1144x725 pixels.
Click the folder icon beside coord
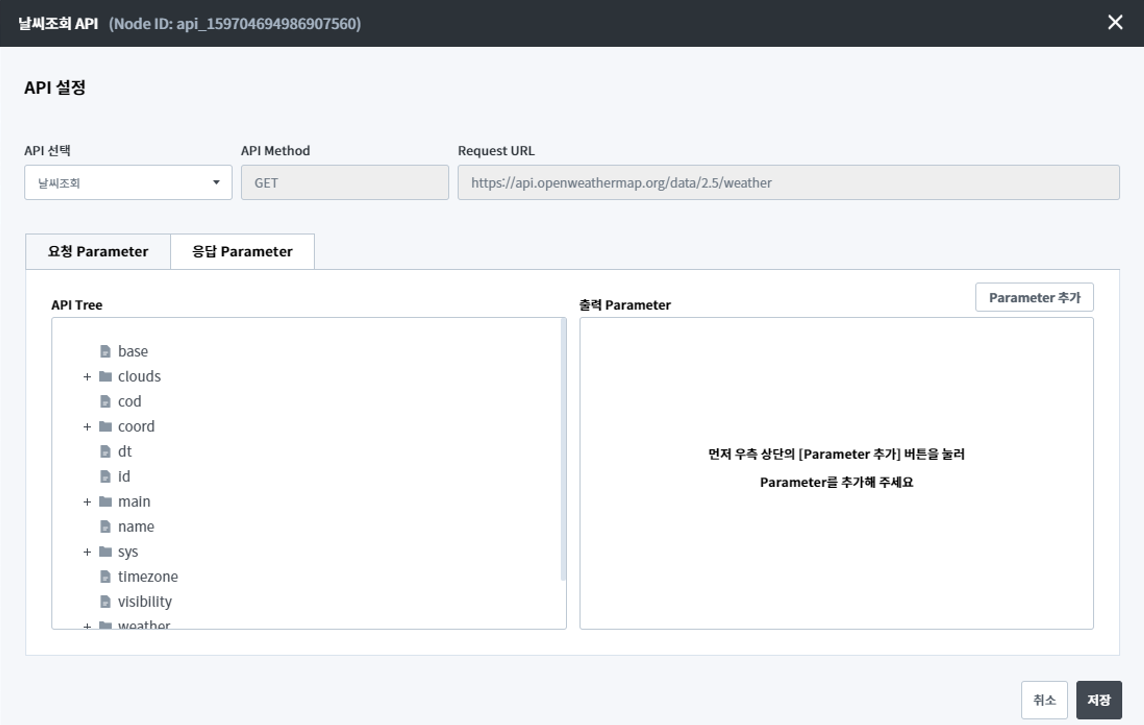(x=105, y=427)
